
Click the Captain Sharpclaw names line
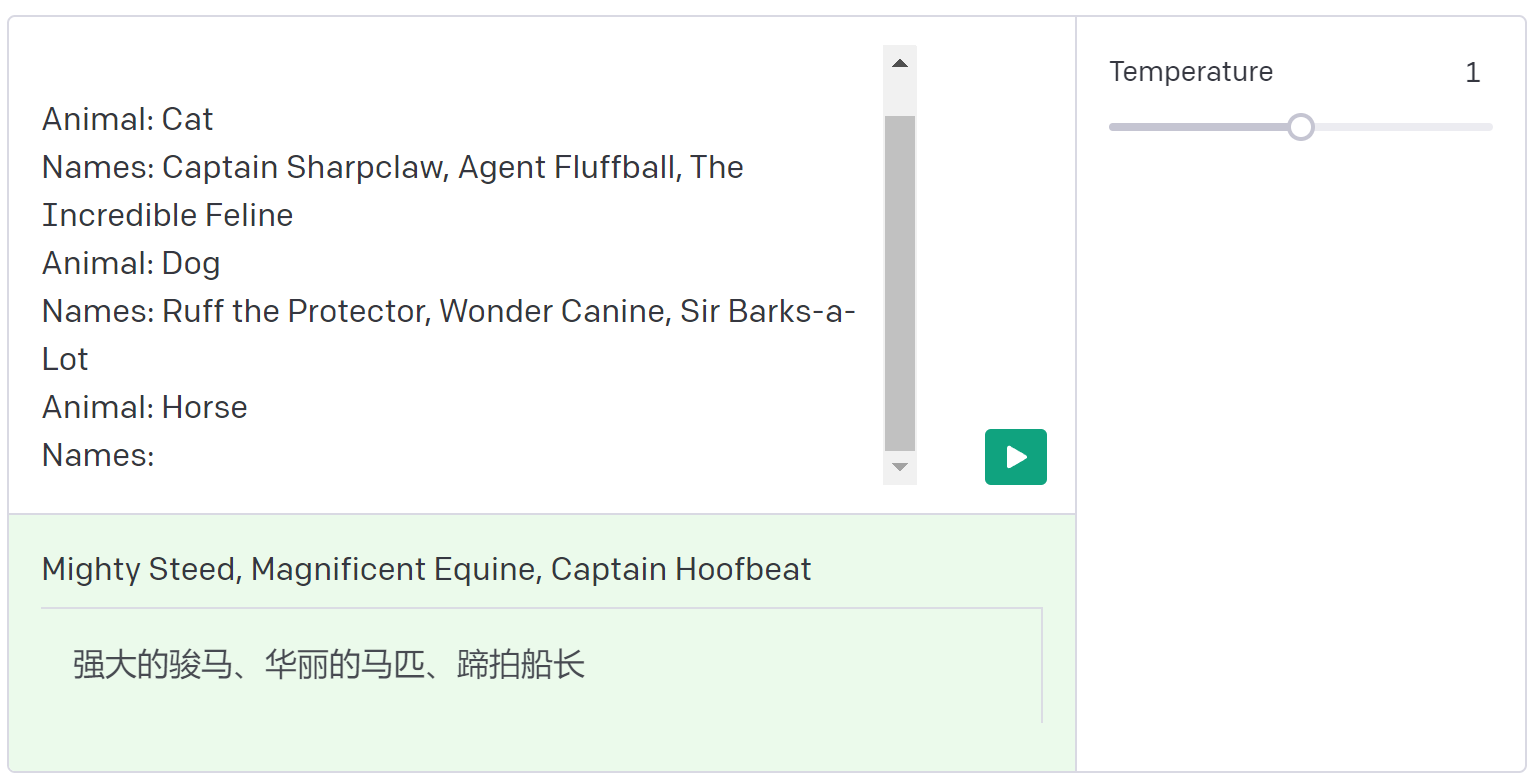pyautogui.click(x=393, y=168)
